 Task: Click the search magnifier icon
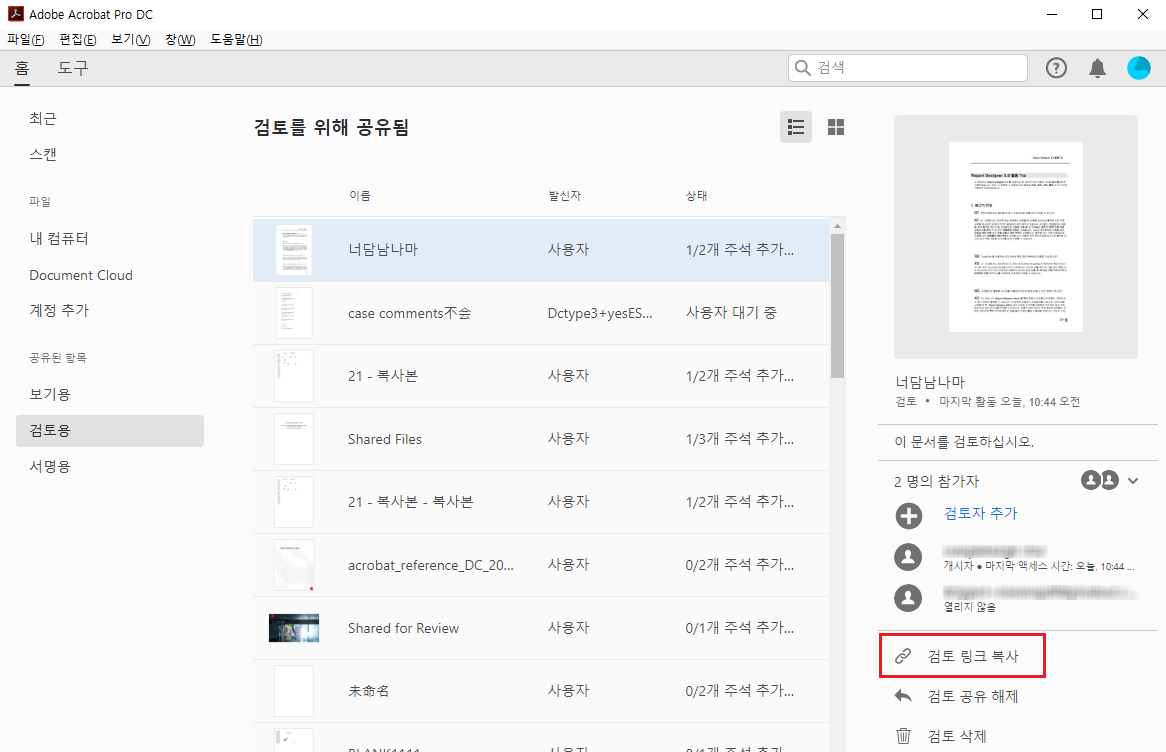pos(802,68)
